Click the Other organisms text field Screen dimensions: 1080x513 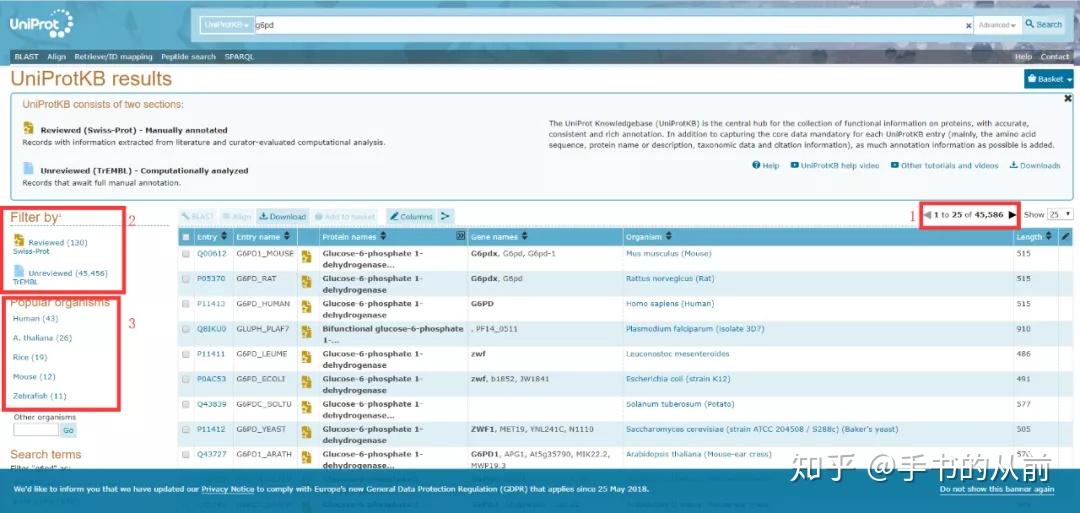point(36,430)
